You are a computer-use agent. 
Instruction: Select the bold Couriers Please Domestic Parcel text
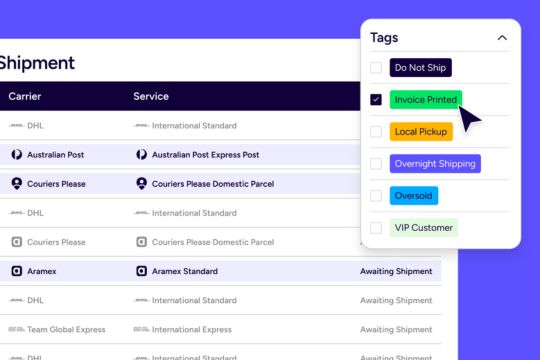213,184
